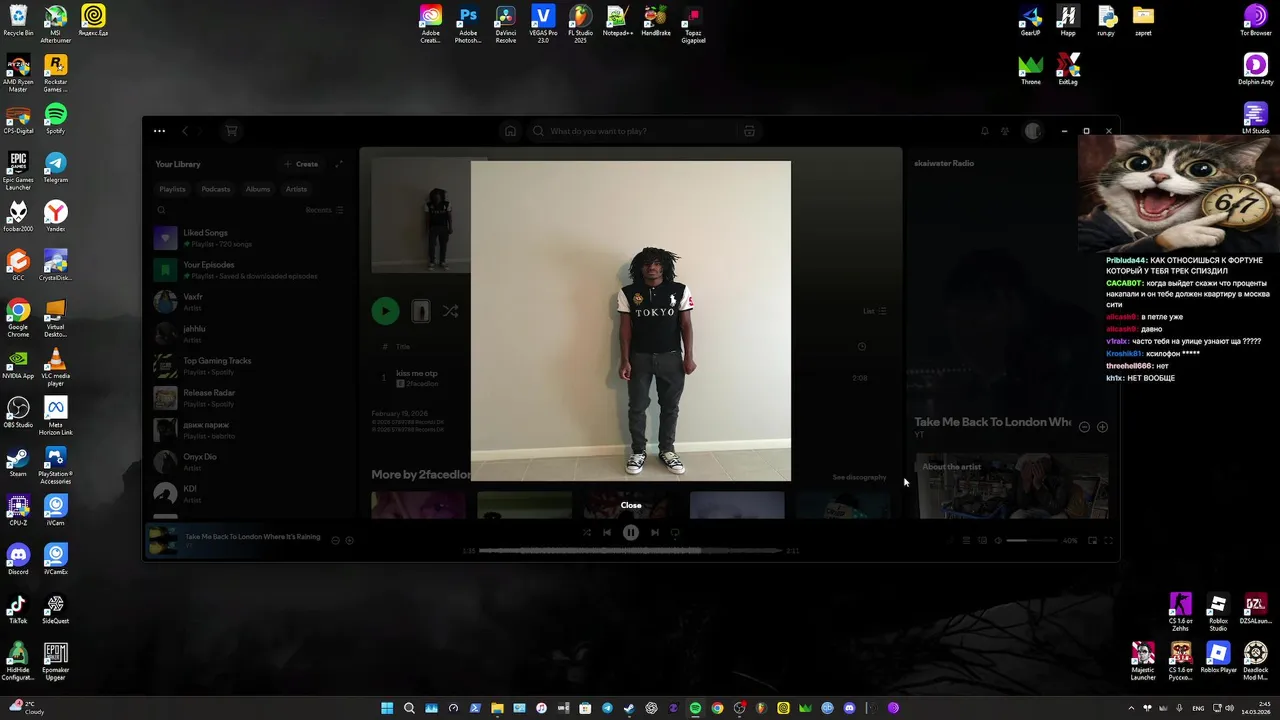Launch HandBrake desktop shortcut

[x=655, y=20]
